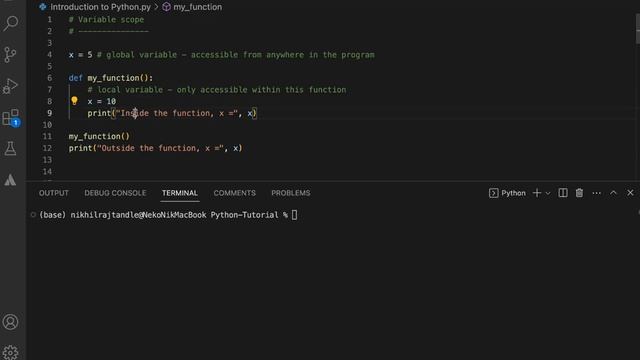Screen dimensions: 640x360
Task: Switch to the COMMENTS tab
Action: point(235,193)
